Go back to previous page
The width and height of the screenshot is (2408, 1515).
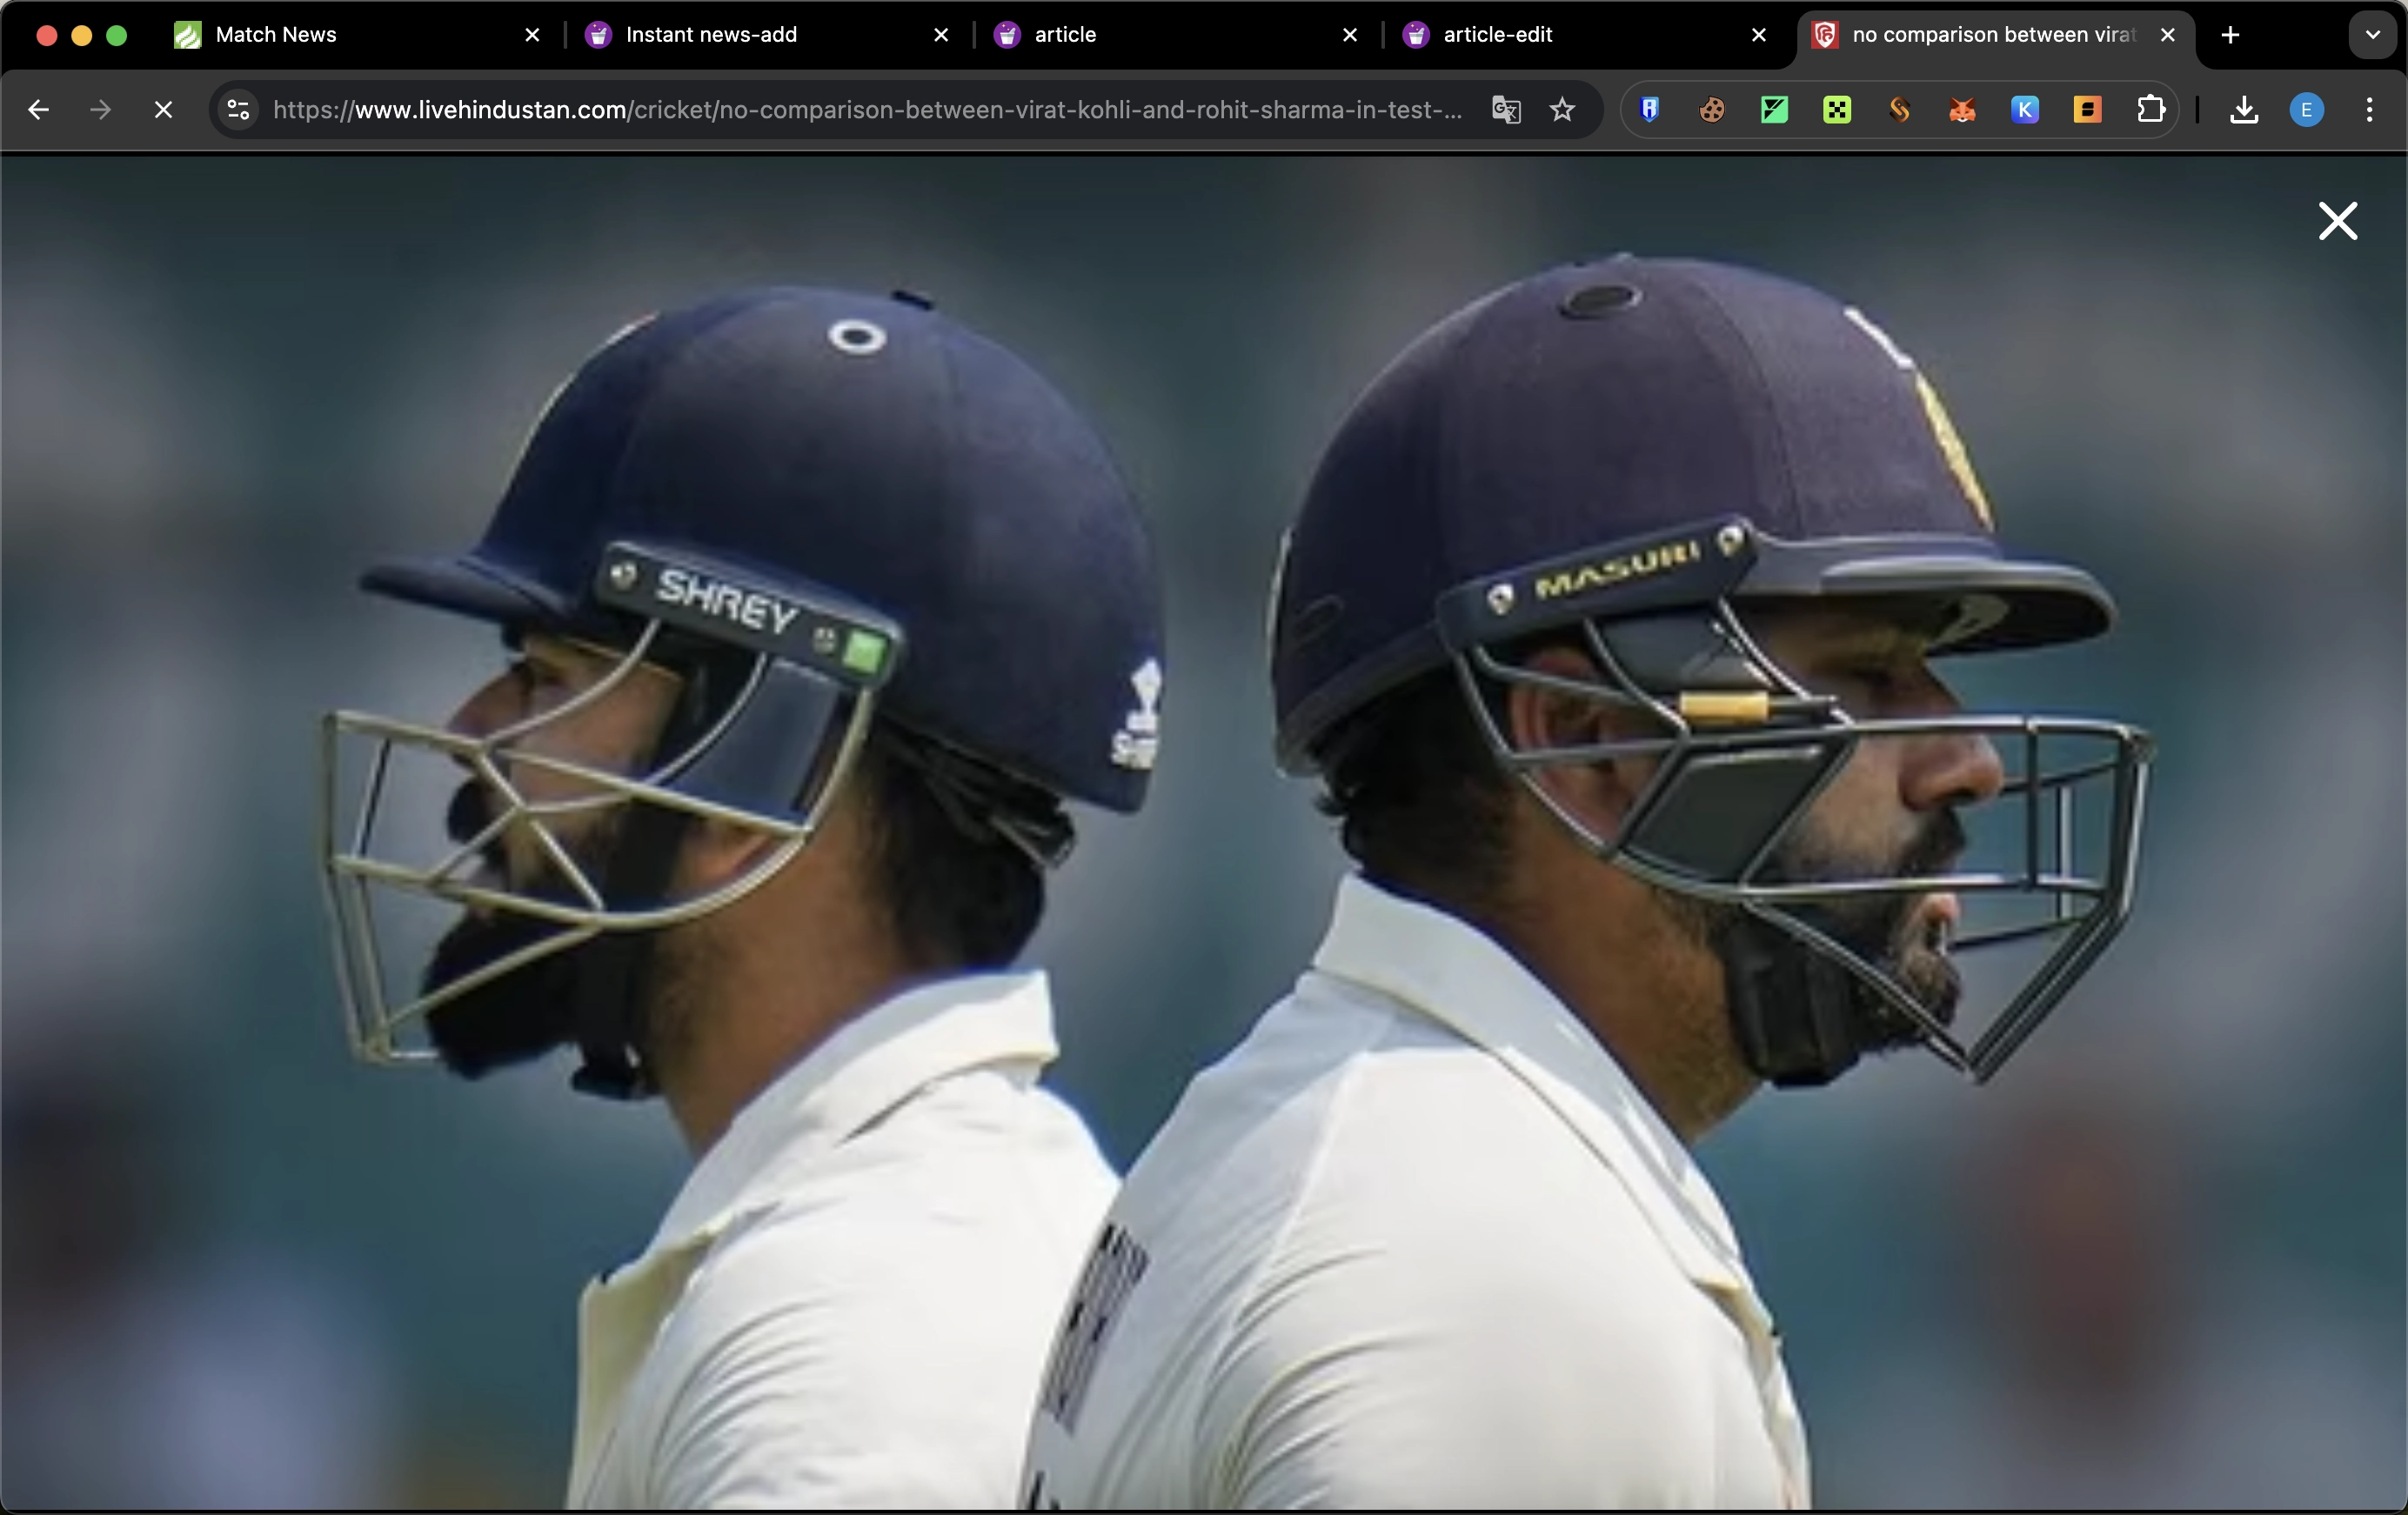point(38,110)
